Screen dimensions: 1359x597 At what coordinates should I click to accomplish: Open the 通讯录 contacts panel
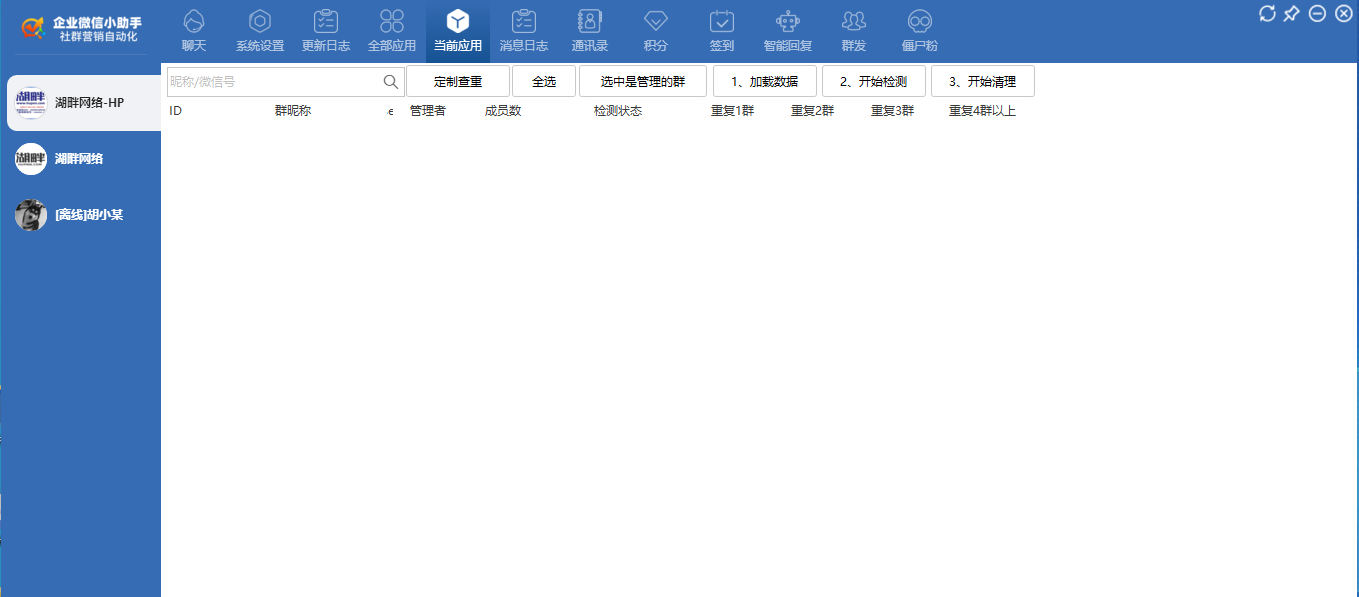coord(589,30)
